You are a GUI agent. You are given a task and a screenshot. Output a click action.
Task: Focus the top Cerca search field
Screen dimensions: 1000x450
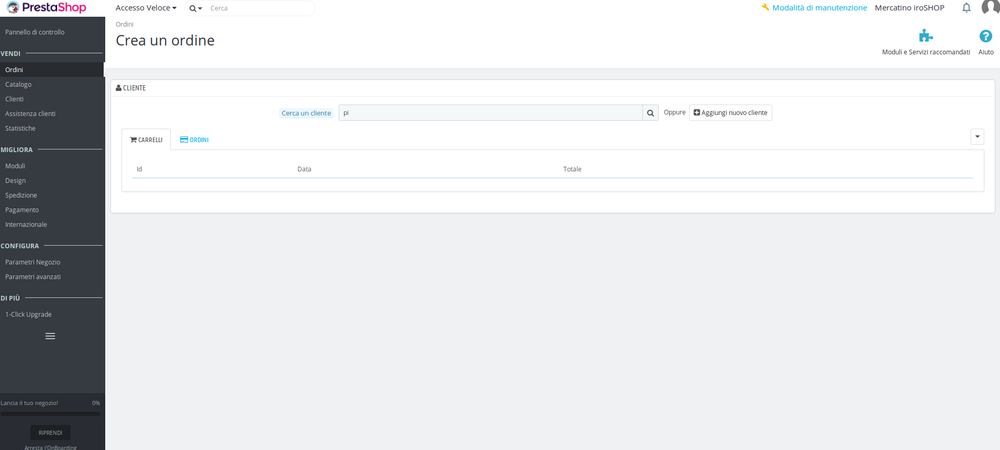coord(260,8)
